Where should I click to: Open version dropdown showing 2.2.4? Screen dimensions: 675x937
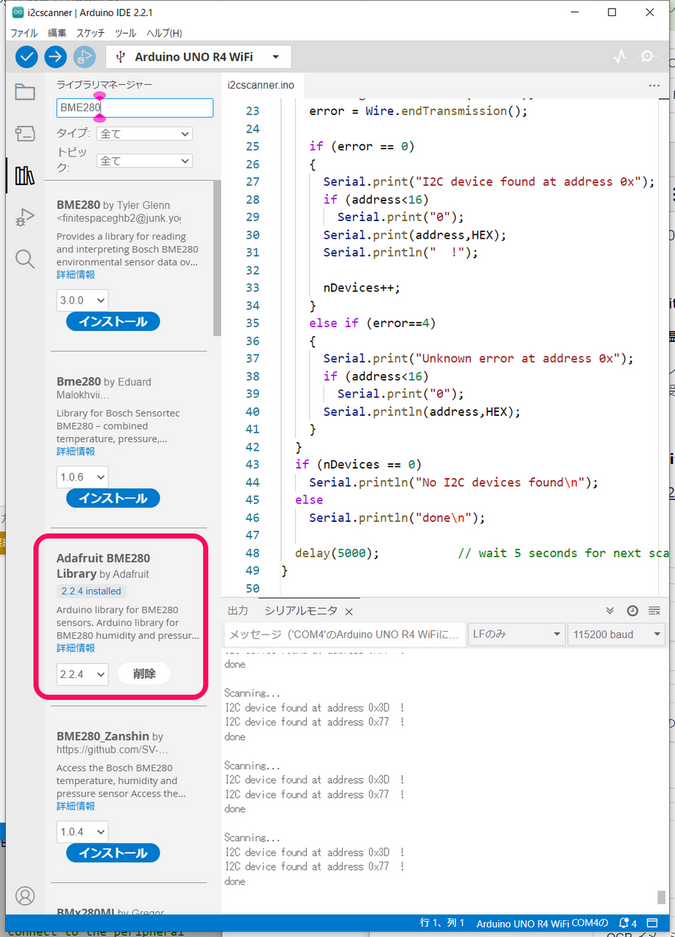pyautogui.click(x=82, y=674)
